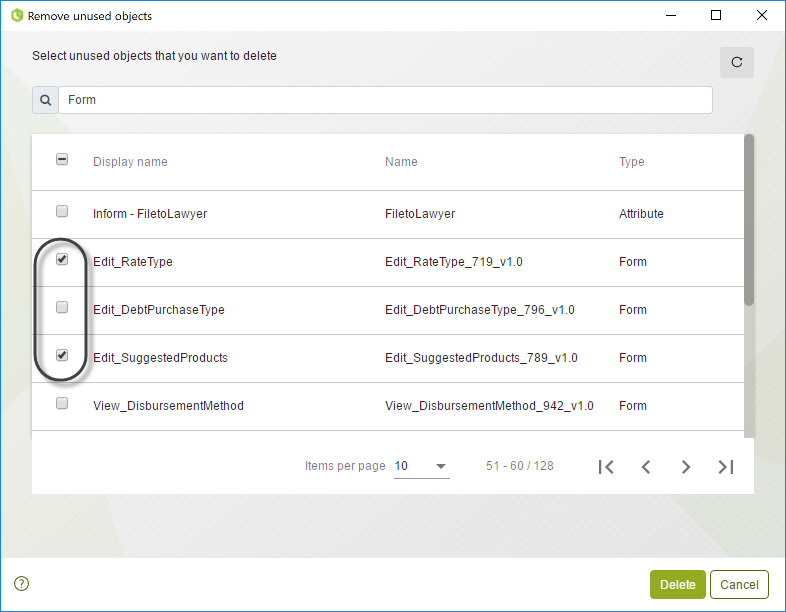The image size is (786, 612).
Task: Sort by Type column header
Action: pos(632,162)
